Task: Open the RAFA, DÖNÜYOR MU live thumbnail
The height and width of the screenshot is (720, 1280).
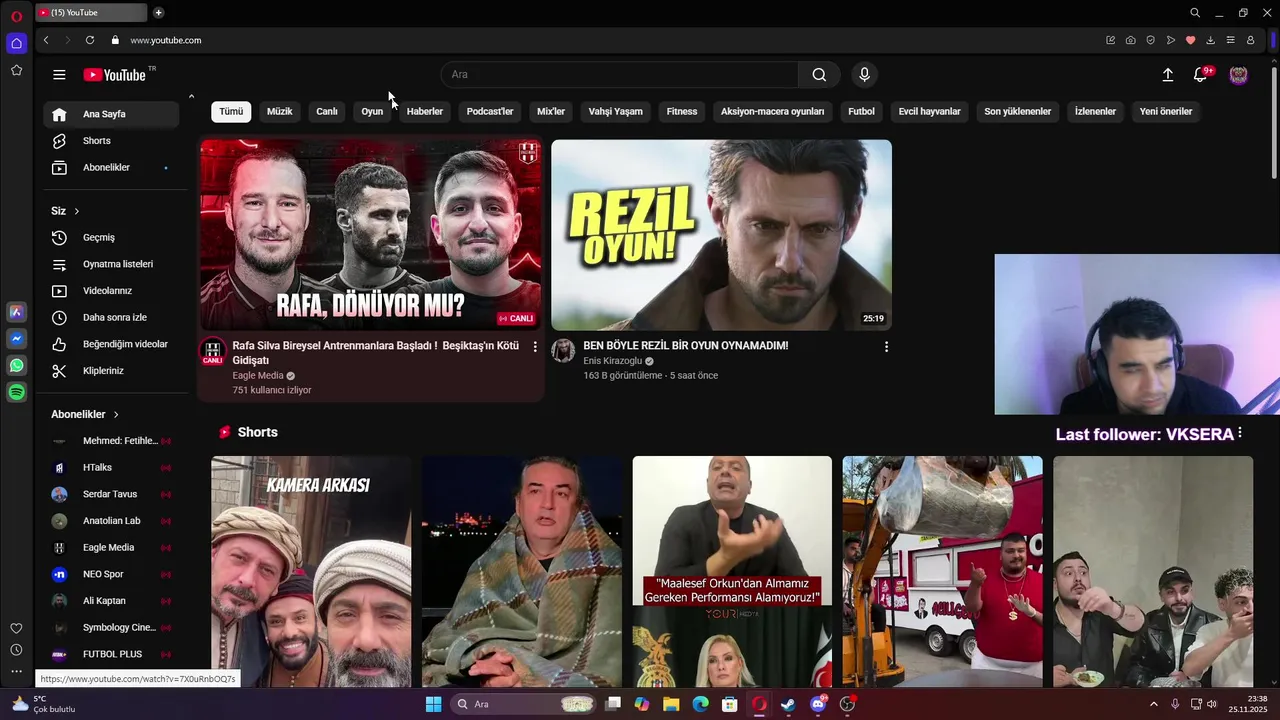Action: [370, 235]
